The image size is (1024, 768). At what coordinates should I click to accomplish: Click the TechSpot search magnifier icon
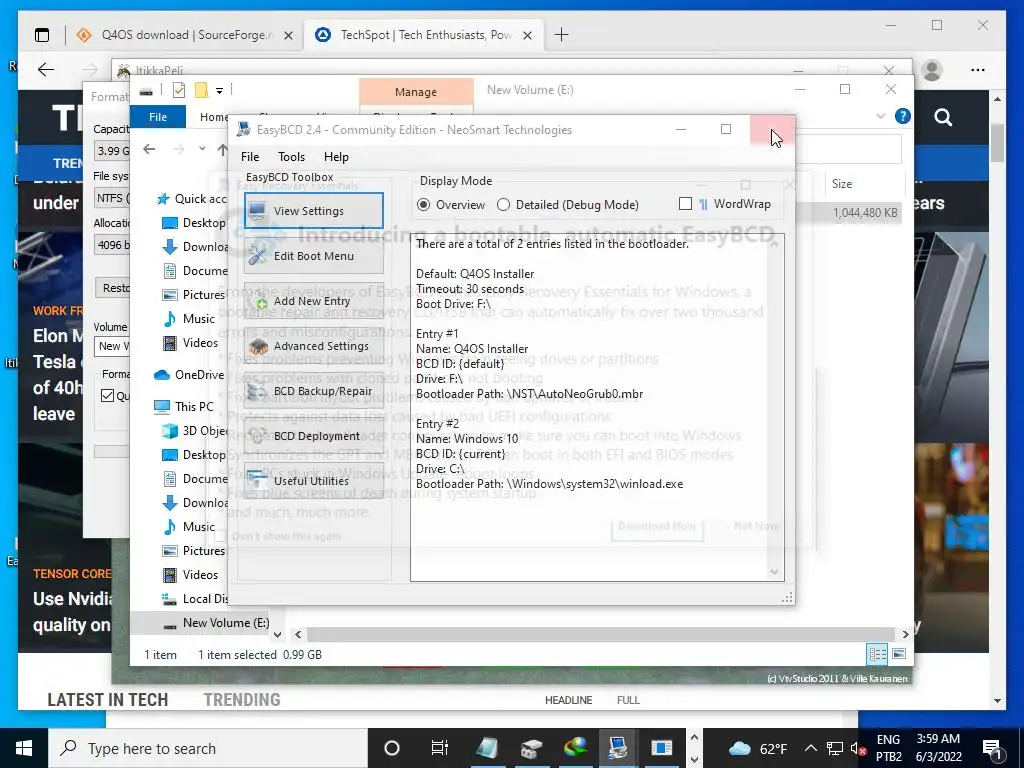(943, 118)
